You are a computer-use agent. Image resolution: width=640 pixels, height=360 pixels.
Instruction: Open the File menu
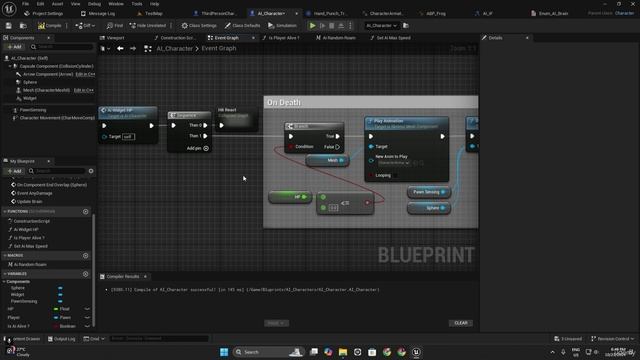pyautogui.click(x=25, y=4)
